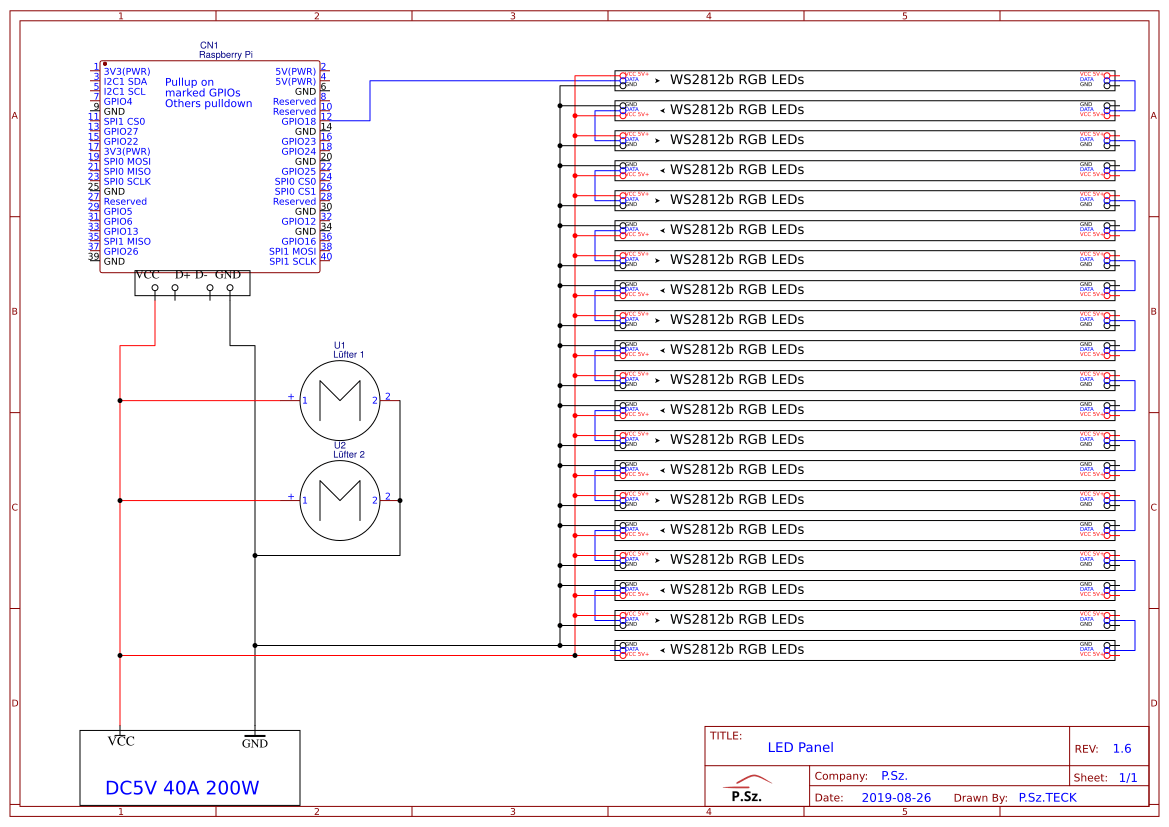Click the SPI0 CS1 pin label
The image size is (1169, 827).
pos(295,192)
